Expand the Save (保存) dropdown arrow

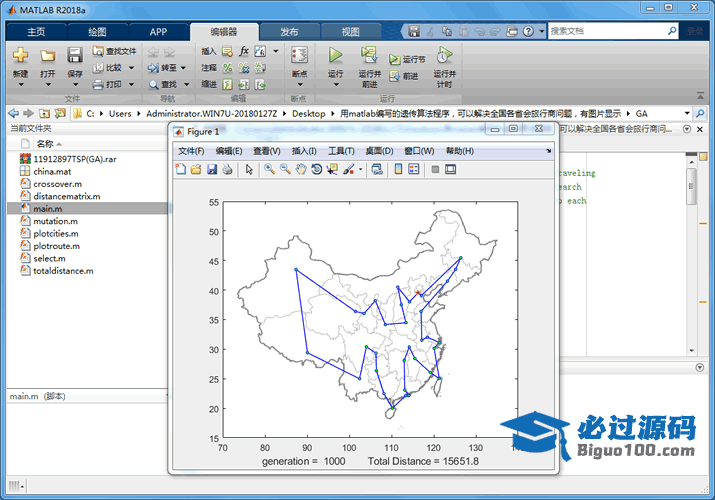pos(75,85)
